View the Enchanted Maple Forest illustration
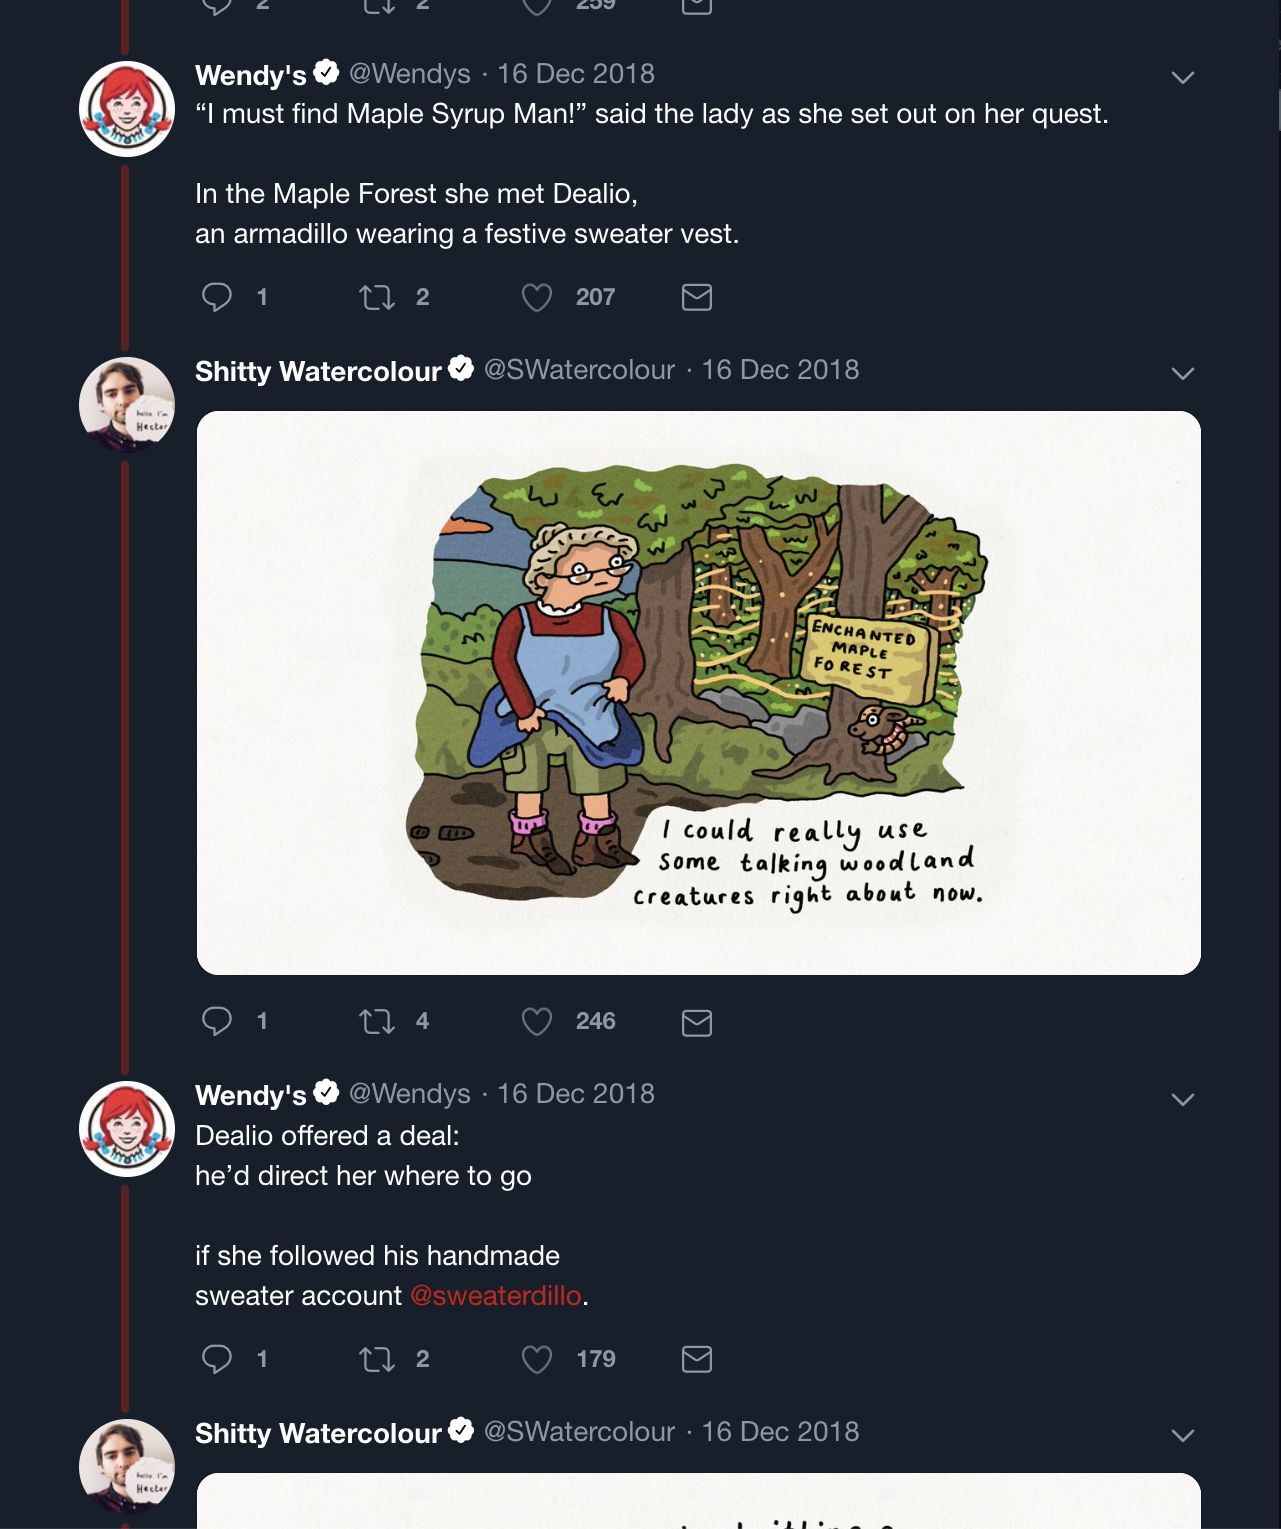Viewport: 1281px width, 1529px height. 698,692
